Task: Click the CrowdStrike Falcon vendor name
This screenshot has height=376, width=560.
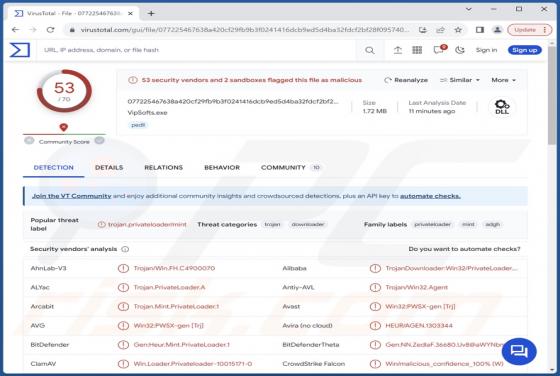Action: [314, 364]
